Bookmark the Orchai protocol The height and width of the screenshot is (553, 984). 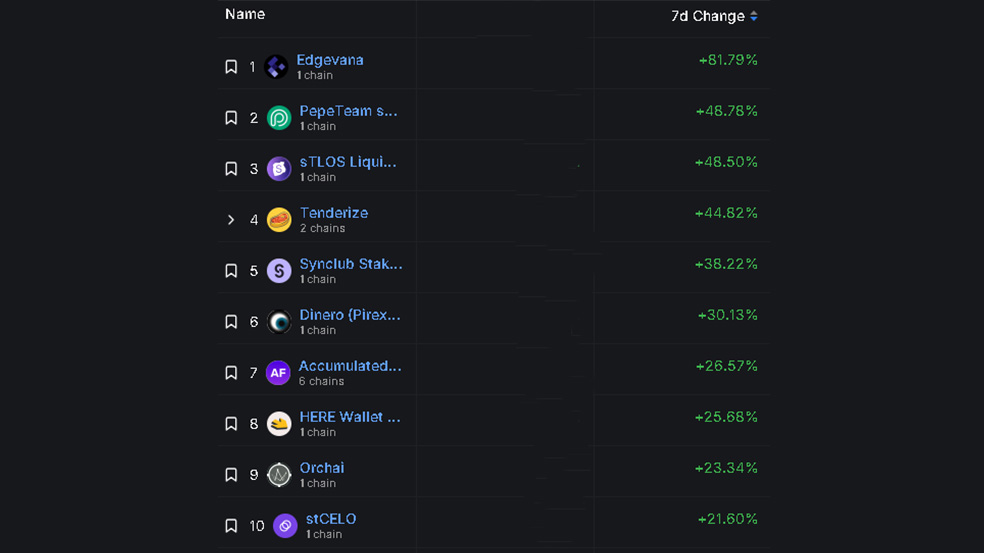231,475
